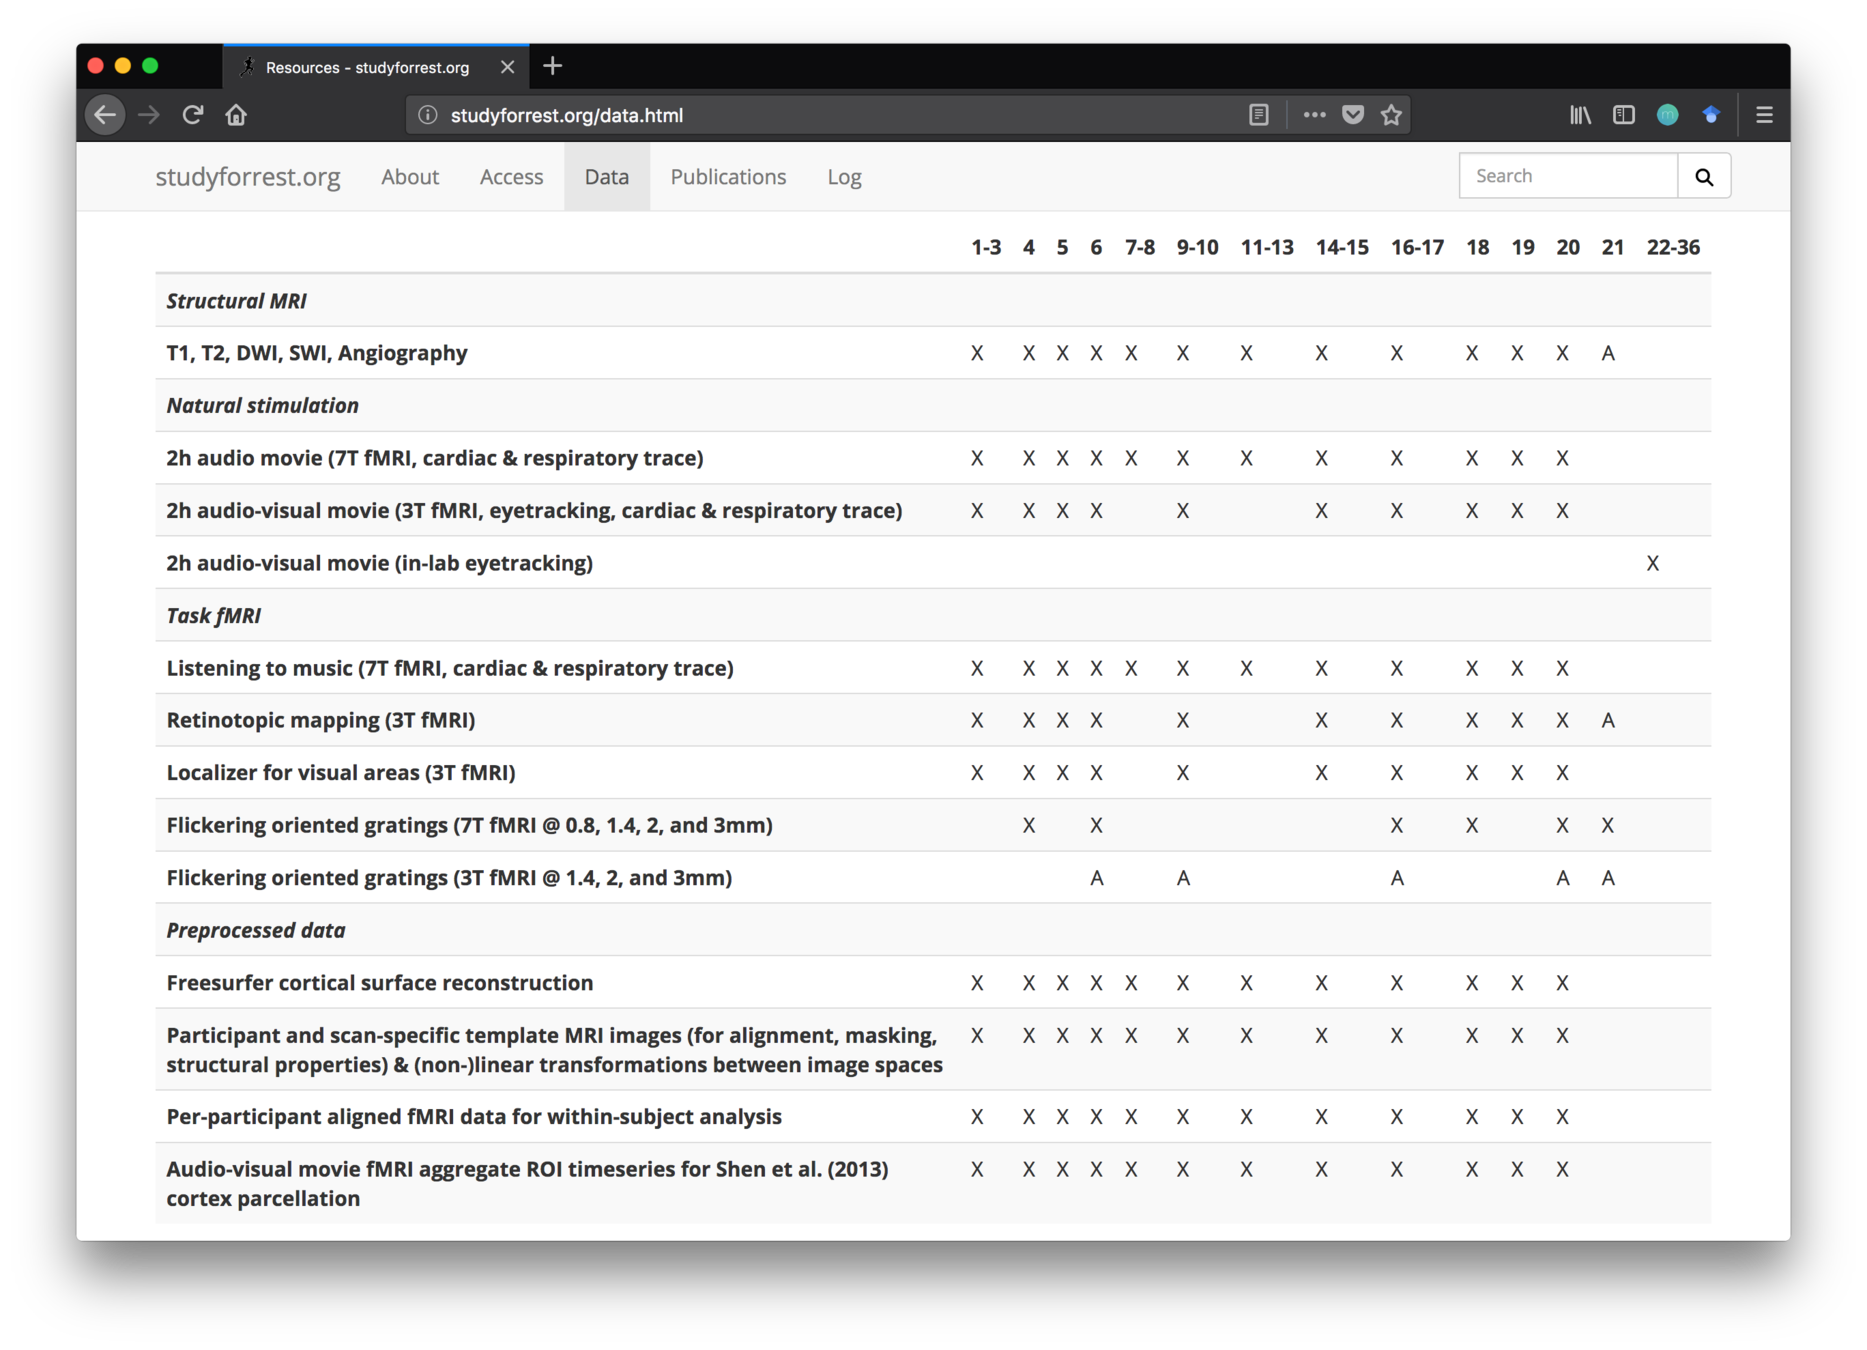Click the '1-3' column header

[x=986, y=247]
